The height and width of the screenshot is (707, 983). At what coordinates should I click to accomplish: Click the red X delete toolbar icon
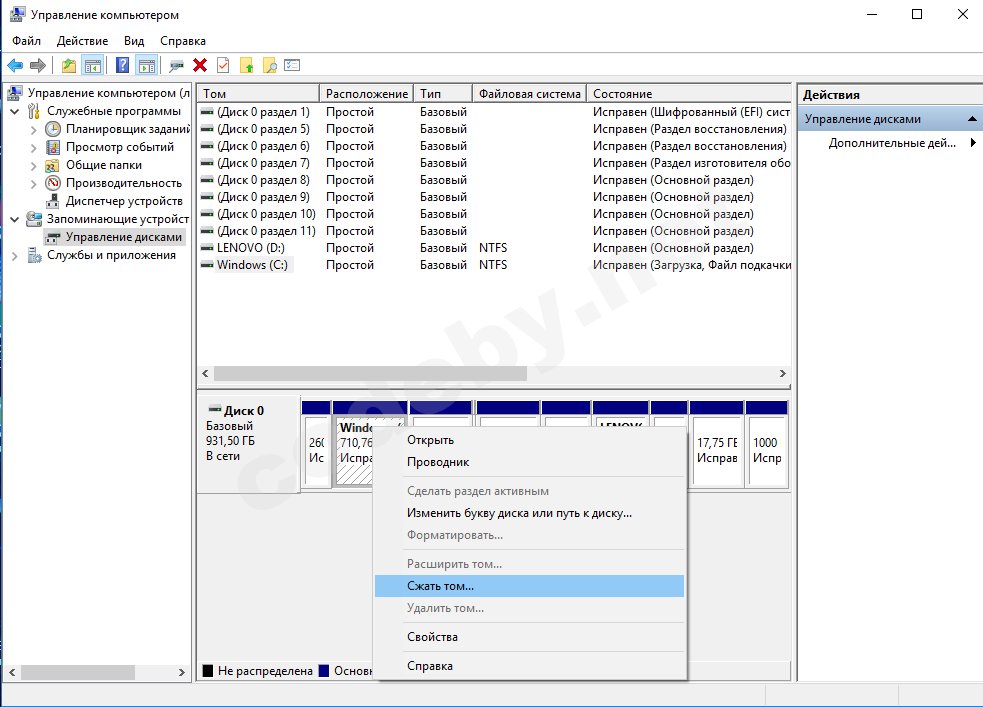(200, 65)
